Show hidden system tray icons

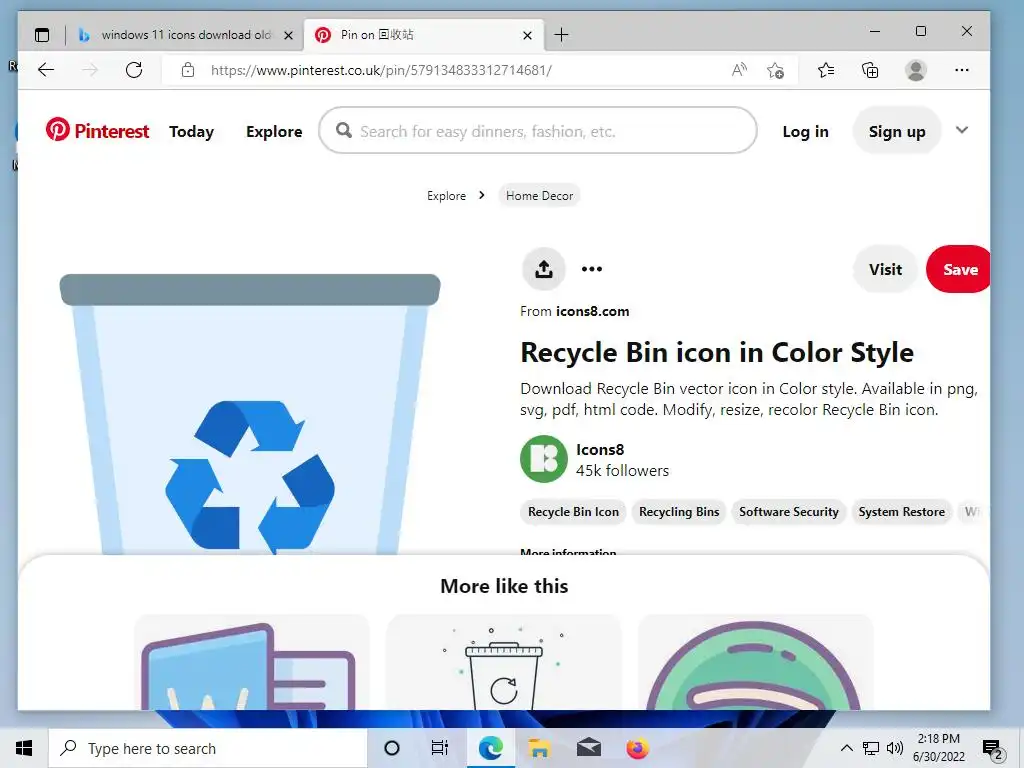coord(846,748)
